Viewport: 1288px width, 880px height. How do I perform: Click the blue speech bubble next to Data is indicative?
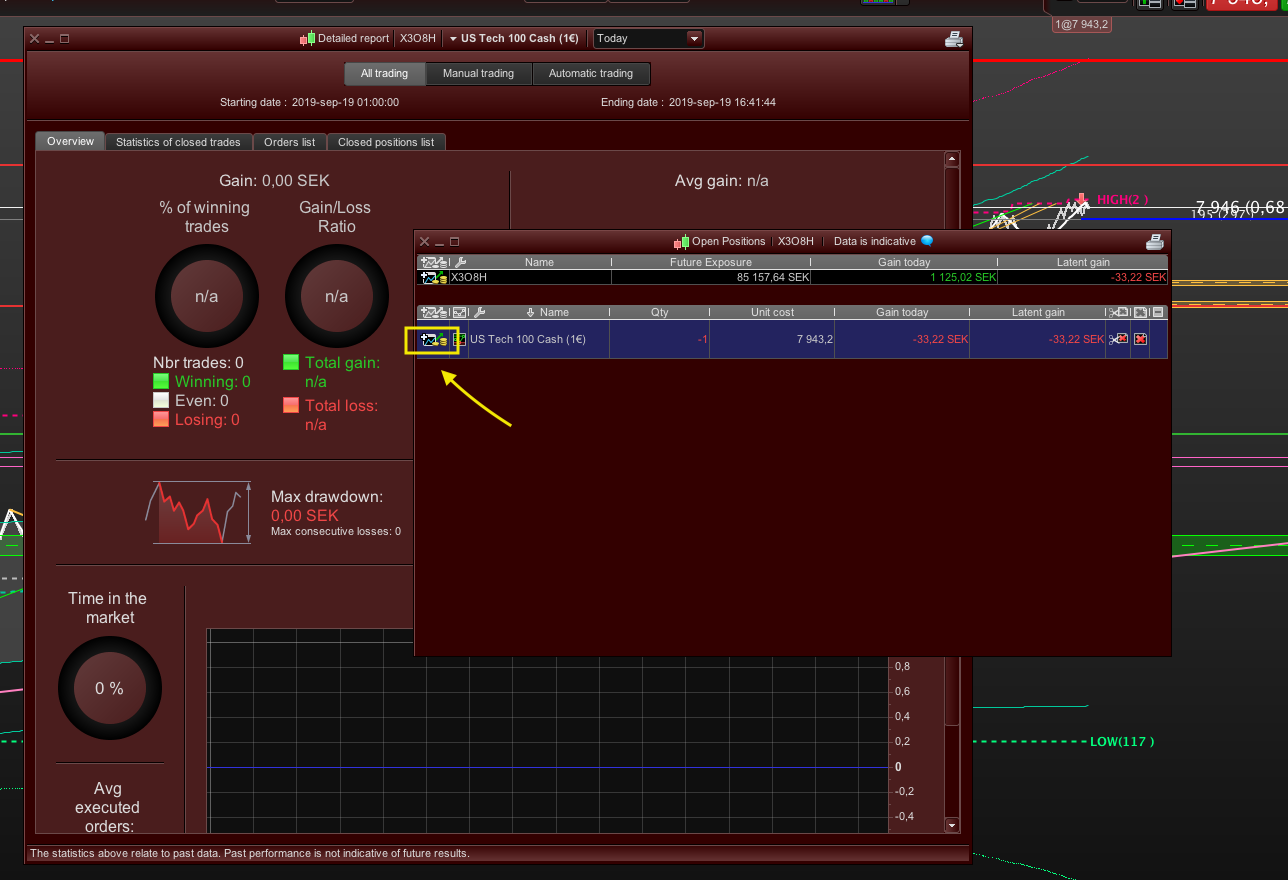click(x=927, y=241)
